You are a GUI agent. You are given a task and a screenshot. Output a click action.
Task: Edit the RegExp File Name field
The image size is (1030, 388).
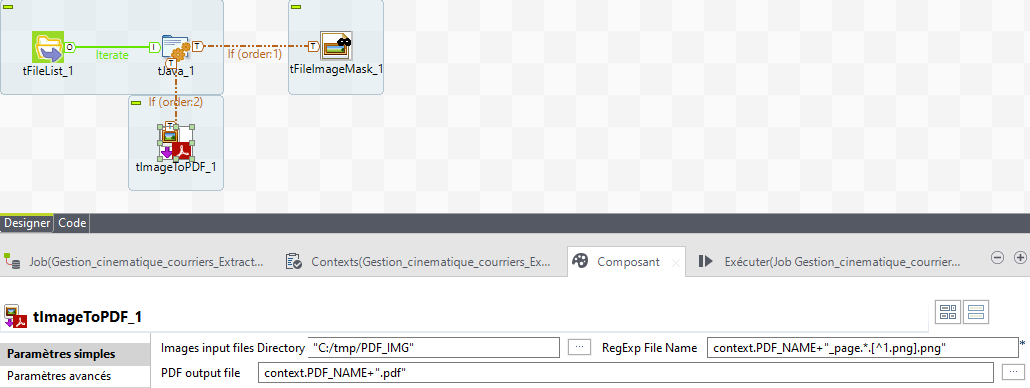(862, 347)
